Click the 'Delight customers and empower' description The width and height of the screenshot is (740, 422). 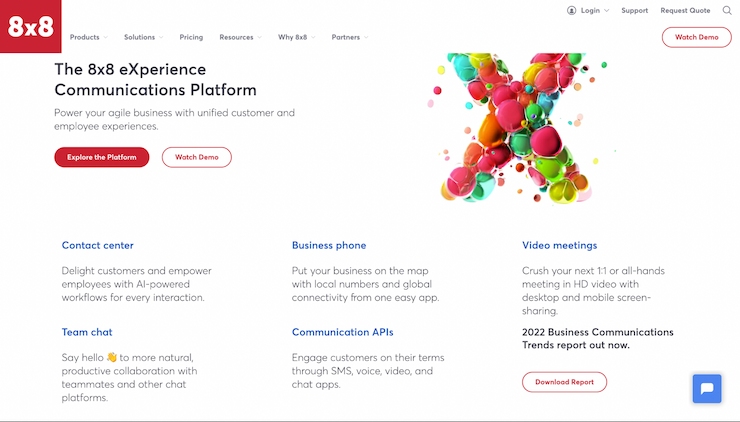click(136, 284)
